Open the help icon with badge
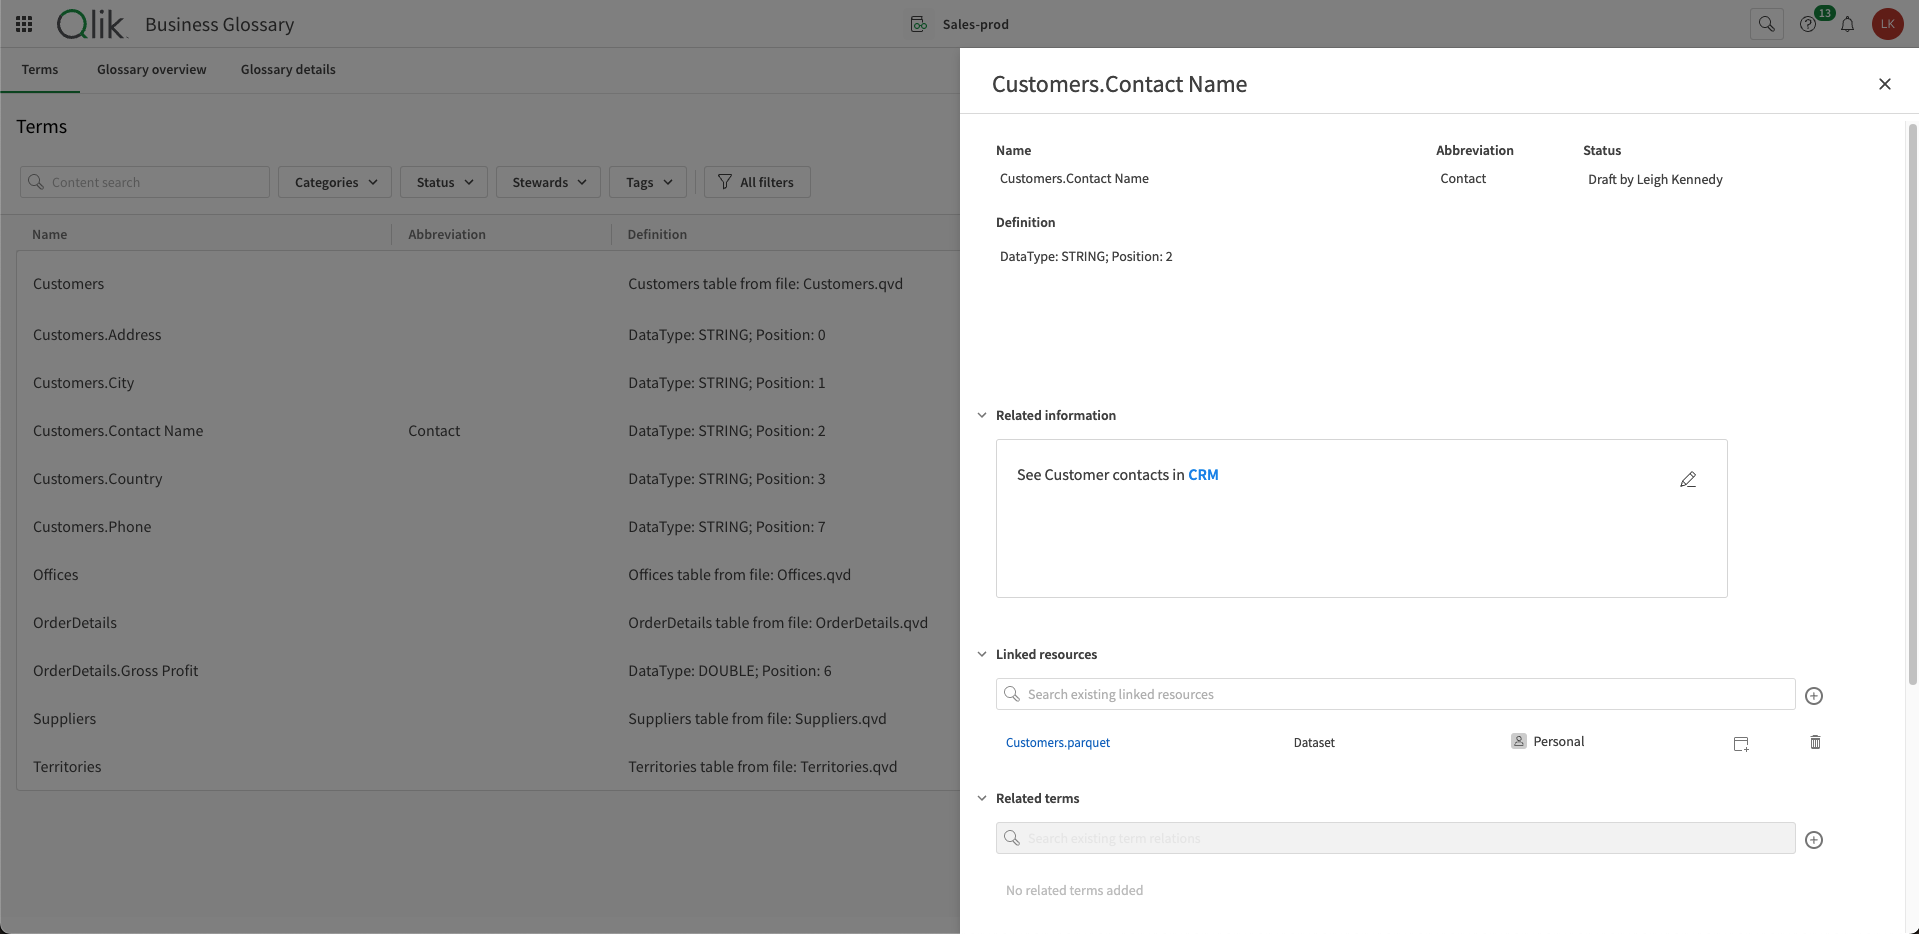This screenshot has height=934, width=1919. point(1808,24)
